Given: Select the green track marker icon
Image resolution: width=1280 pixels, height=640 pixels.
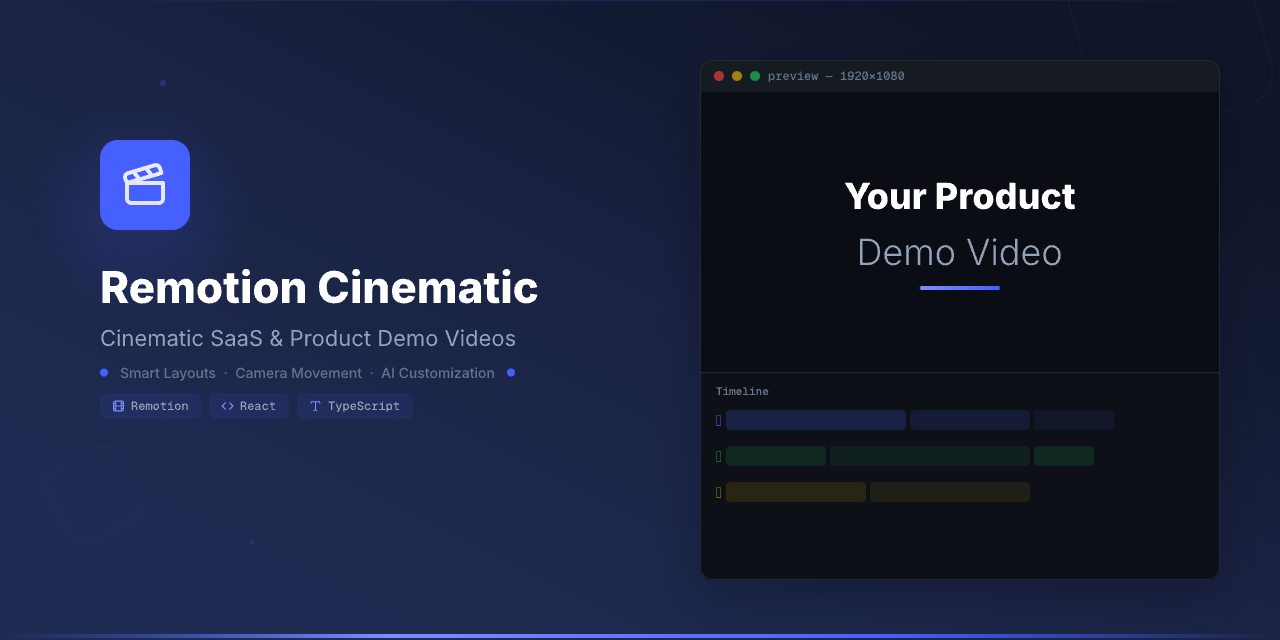Looking at the screenshot, I should point(718,456).
